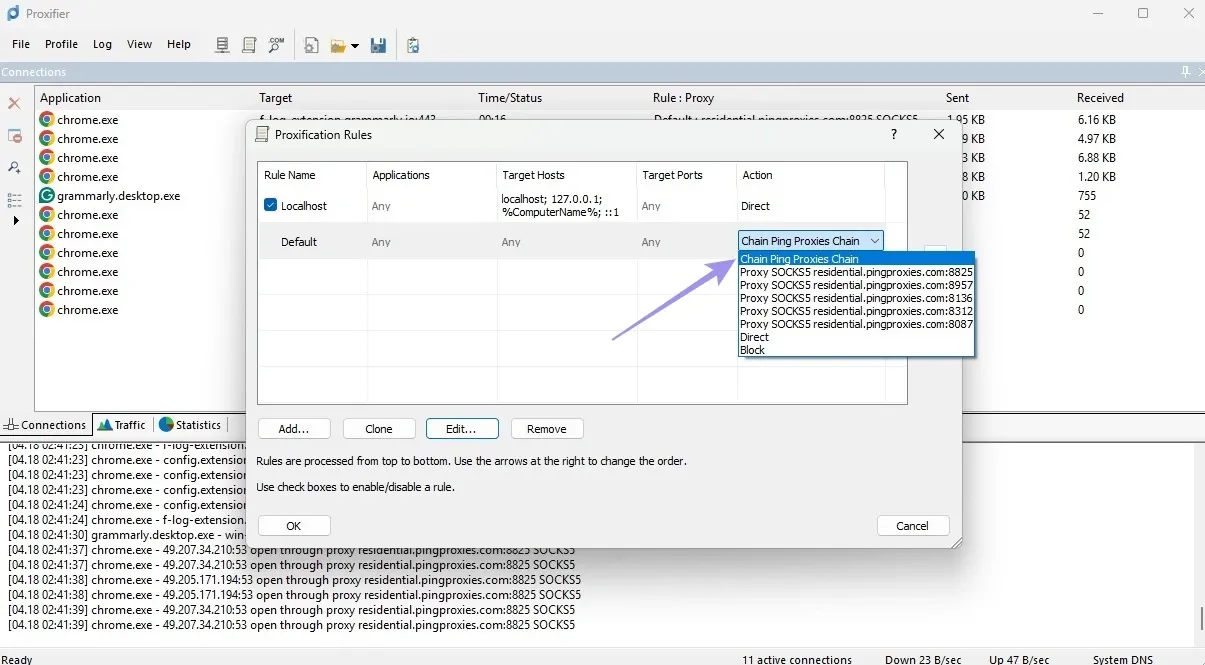Click the localhost; 127.0.0.1 target hosts cell

click(558, 205)
